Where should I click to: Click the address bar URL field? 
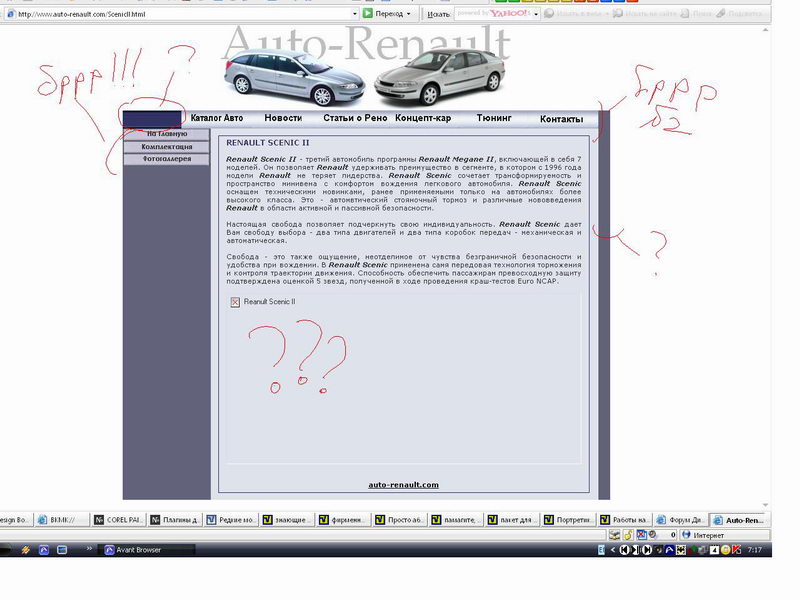click(181, 14)
